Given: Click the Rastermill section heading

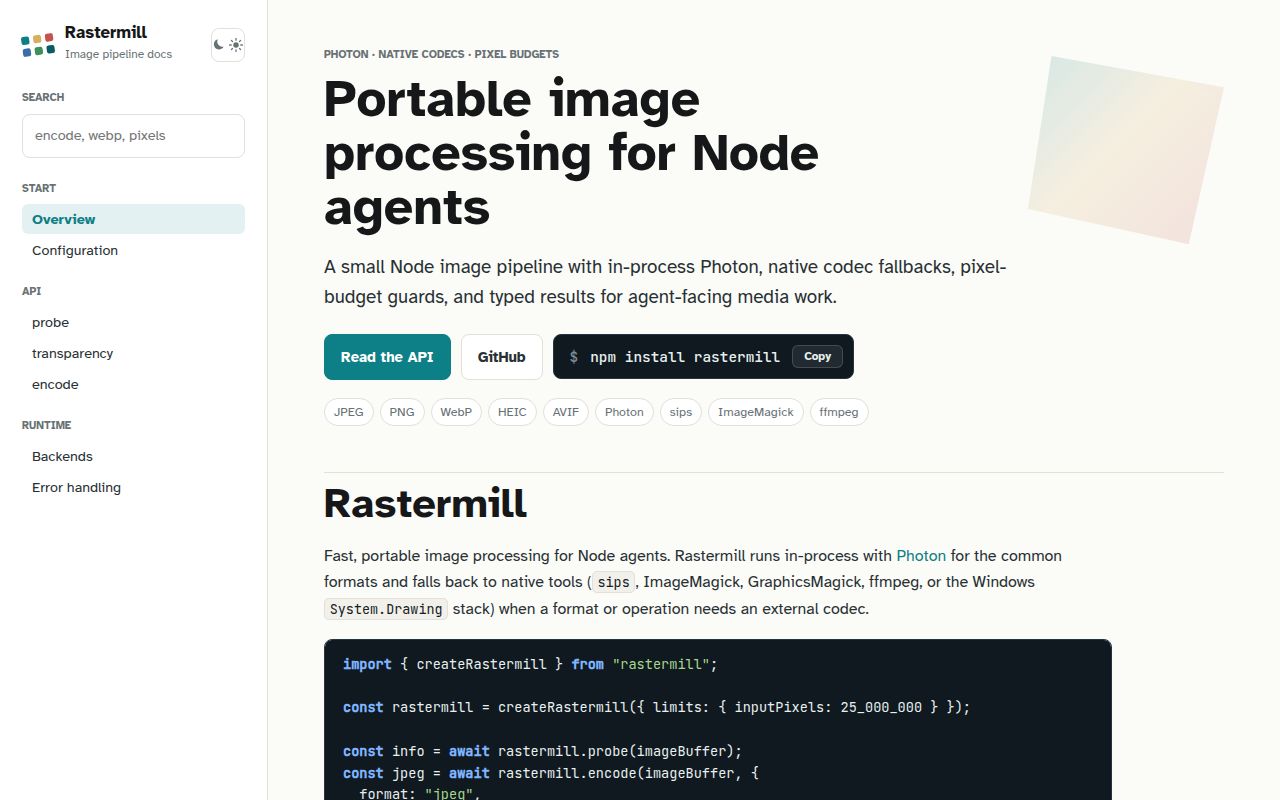Looking at the screenshot, I should [425, 503].
